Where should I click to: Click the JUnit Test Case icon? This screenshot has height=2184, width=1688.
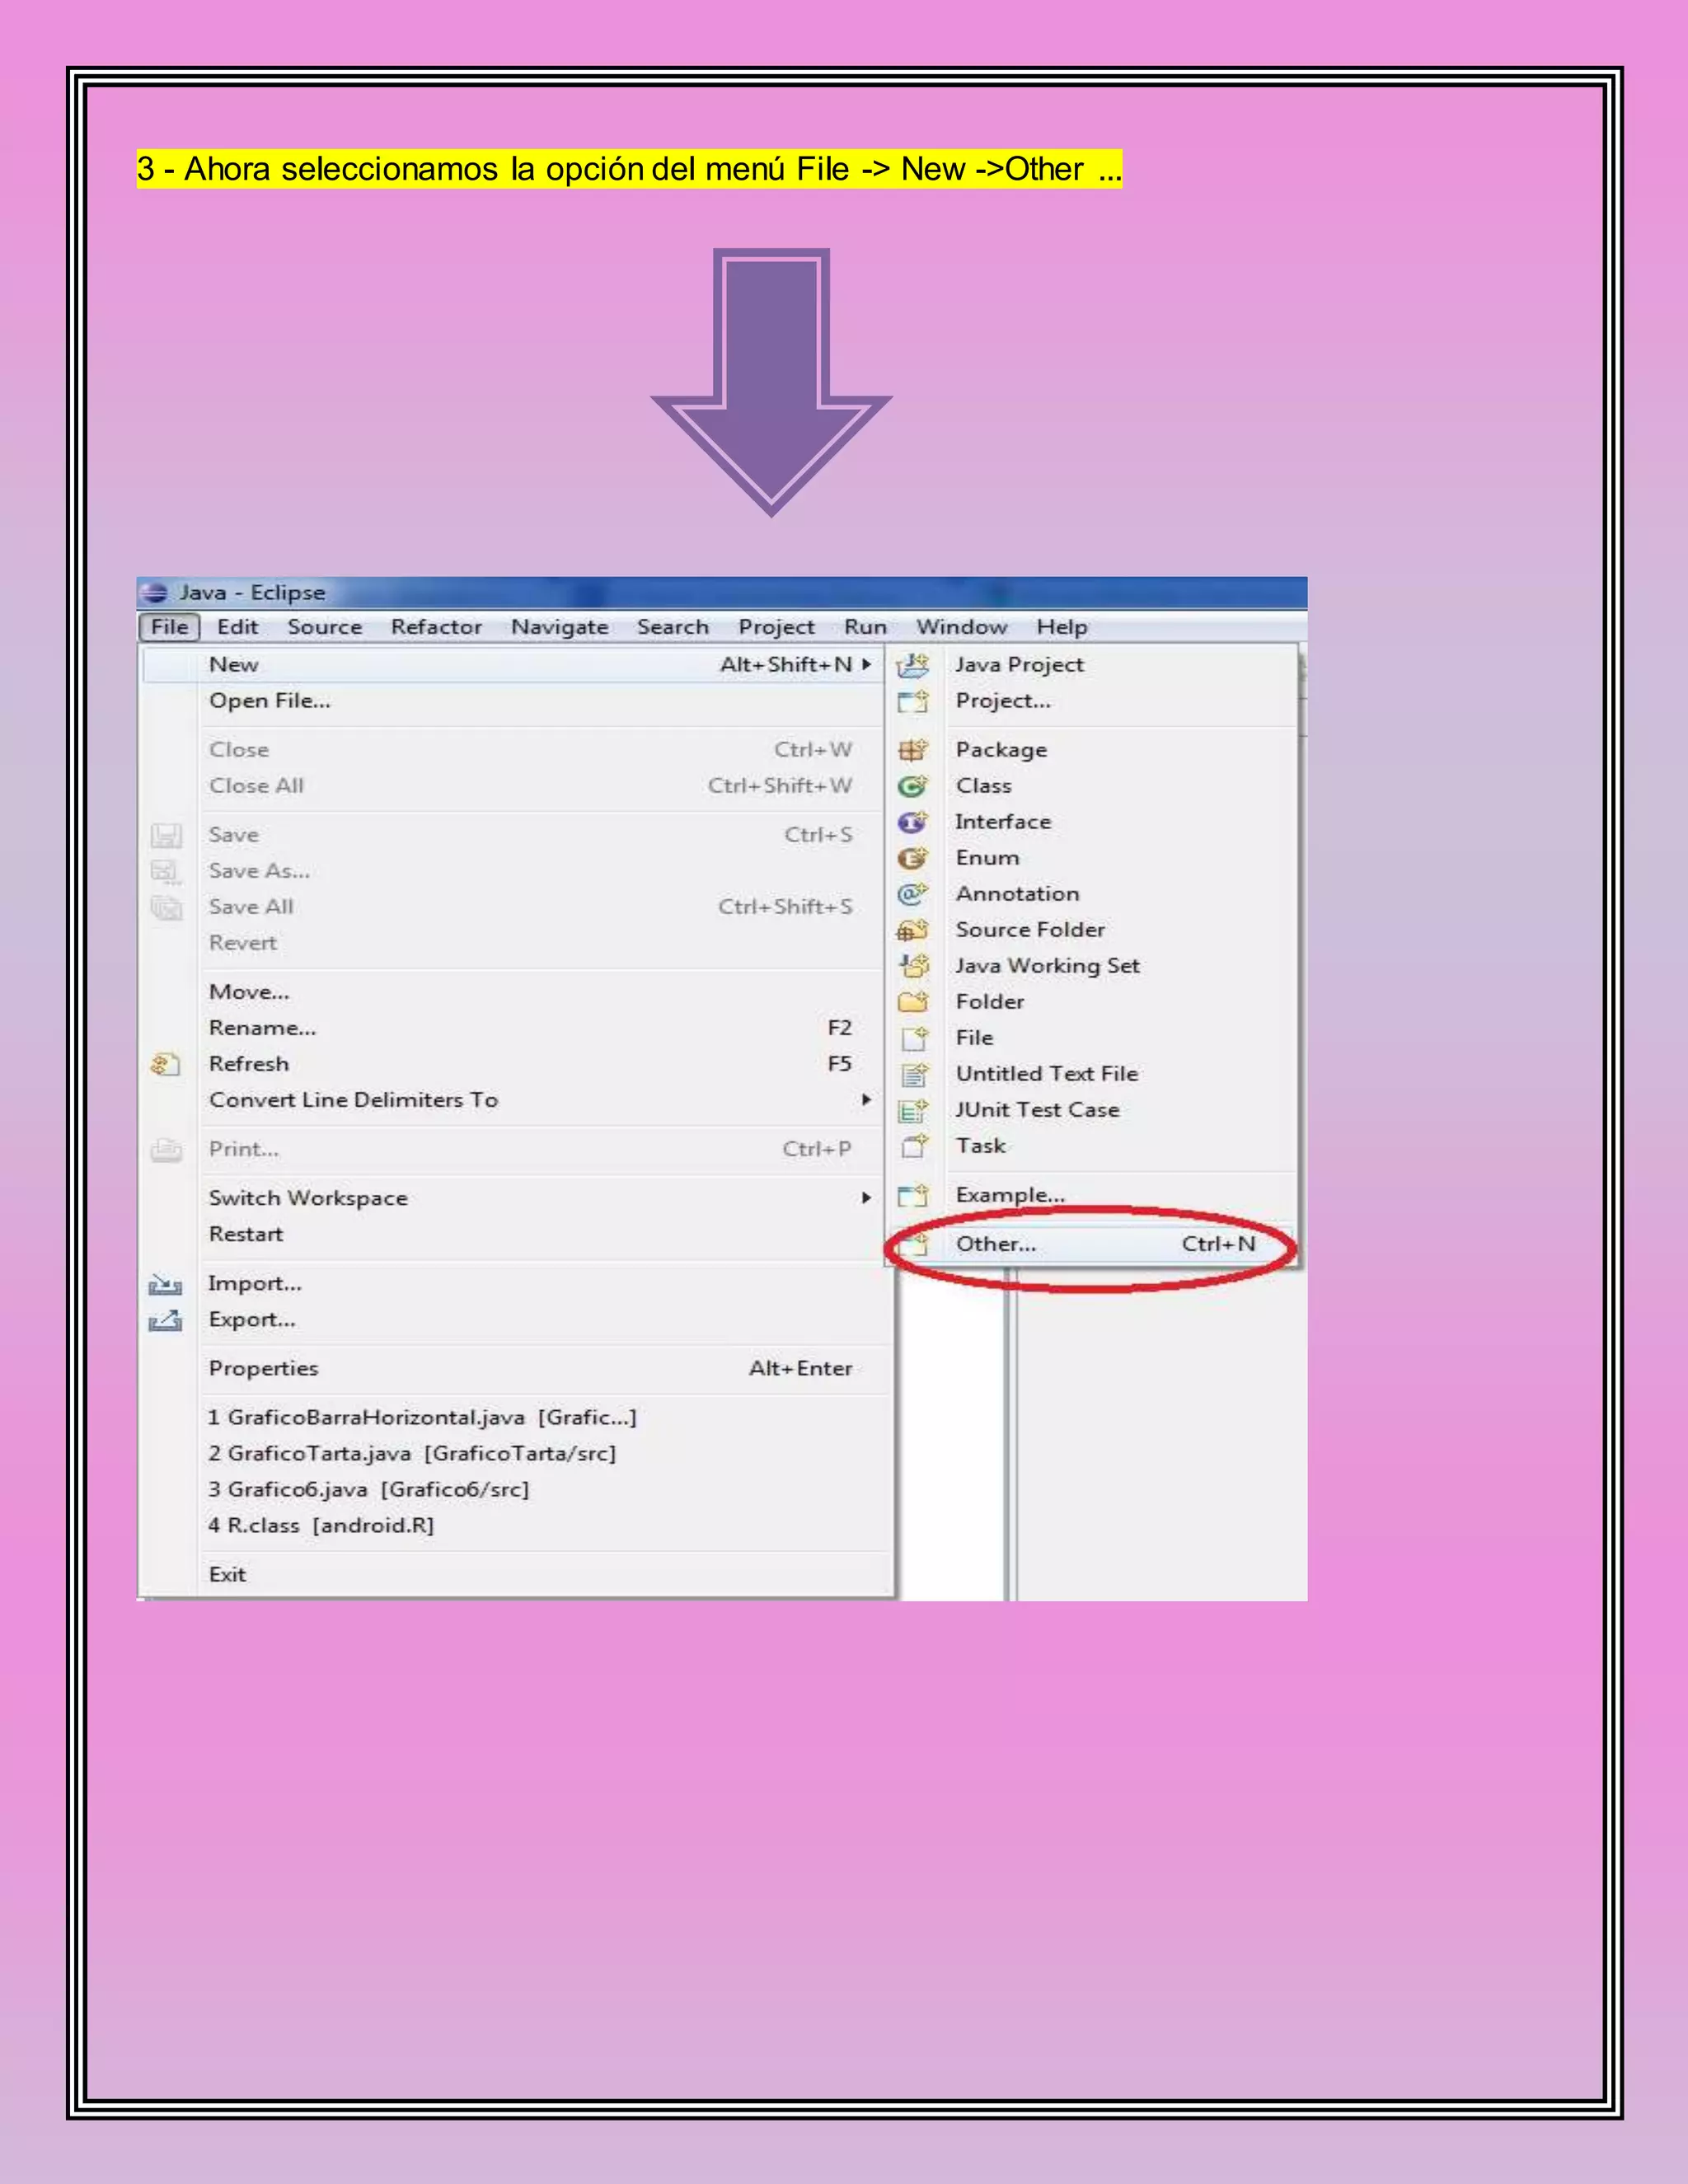point(912,1110)
